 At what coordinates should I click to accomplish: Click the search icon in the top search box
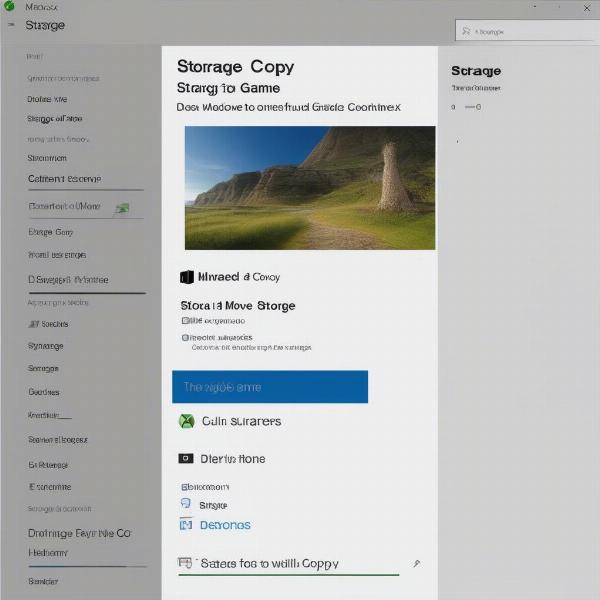[466, 31]
